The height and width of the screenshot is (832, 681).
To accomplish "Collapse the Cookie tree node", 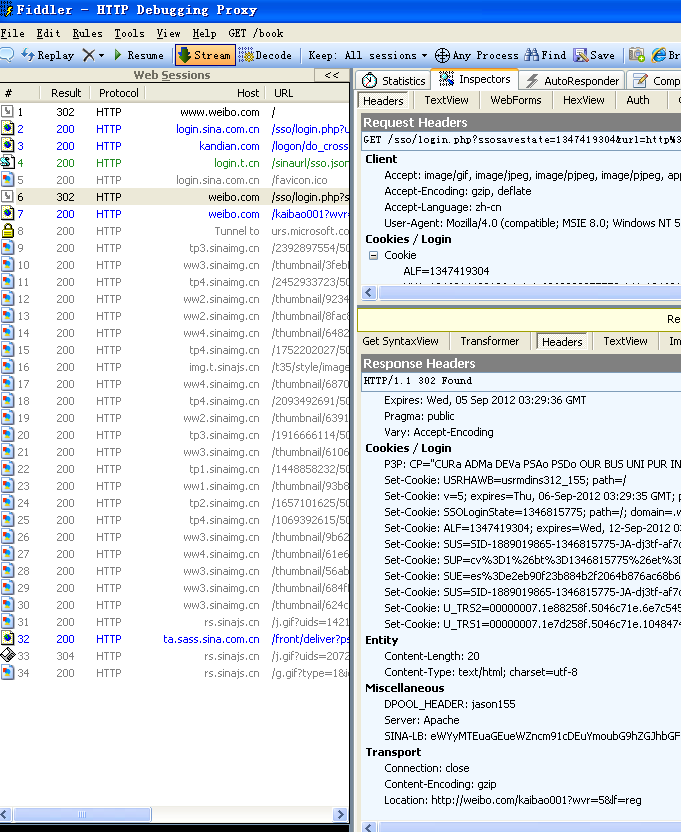I will pos(375,255).
